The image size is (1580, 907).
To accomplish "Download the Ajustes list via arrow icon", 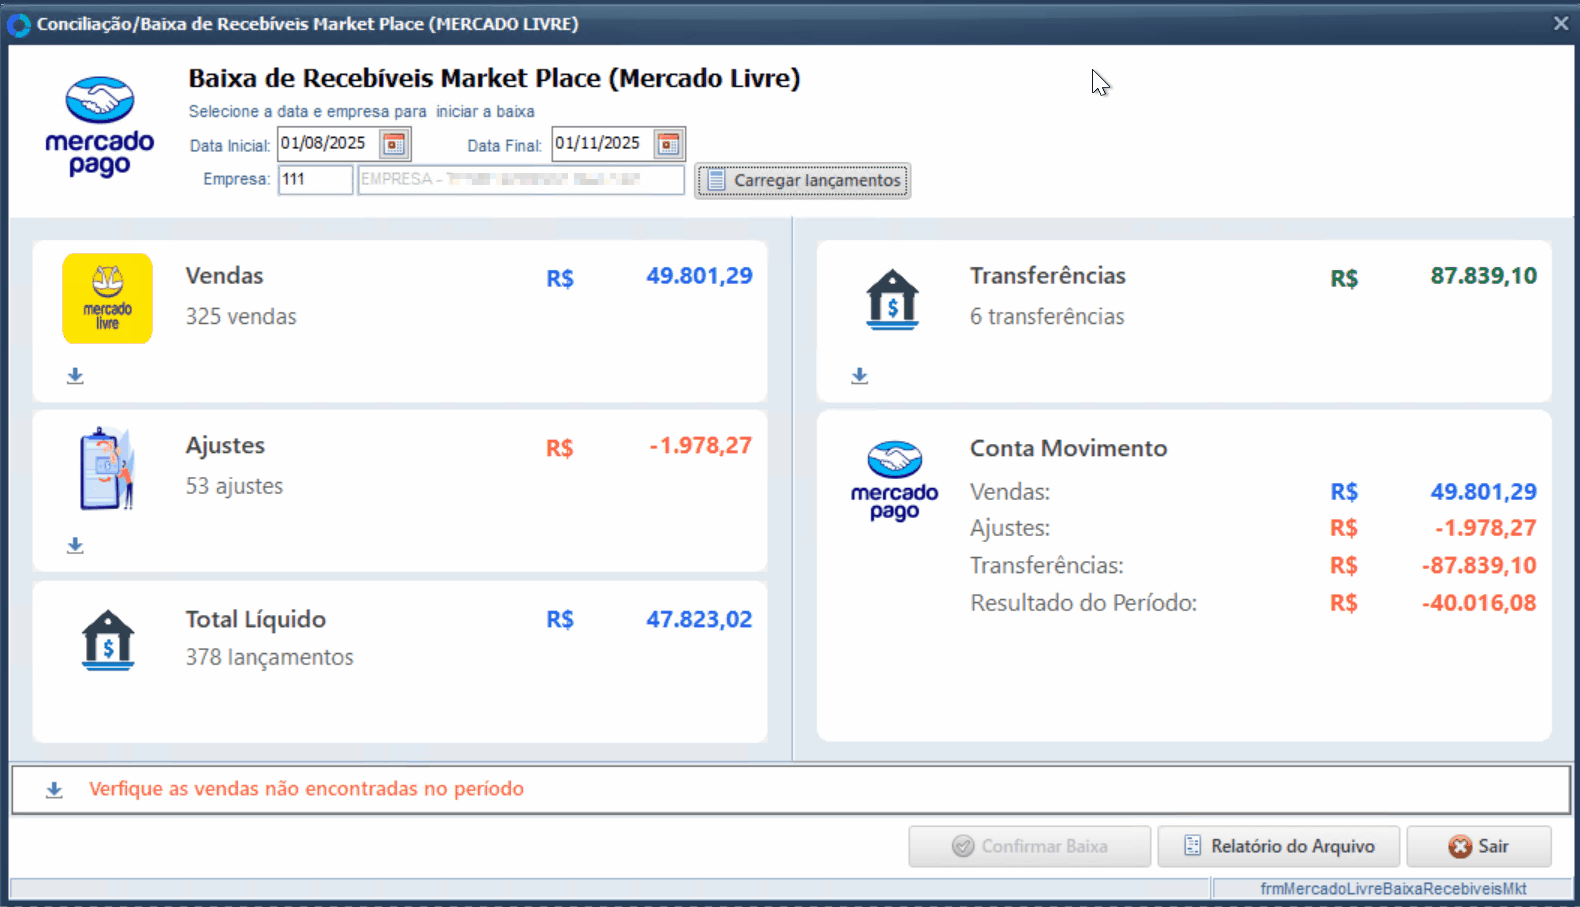I will click(75, 546).
